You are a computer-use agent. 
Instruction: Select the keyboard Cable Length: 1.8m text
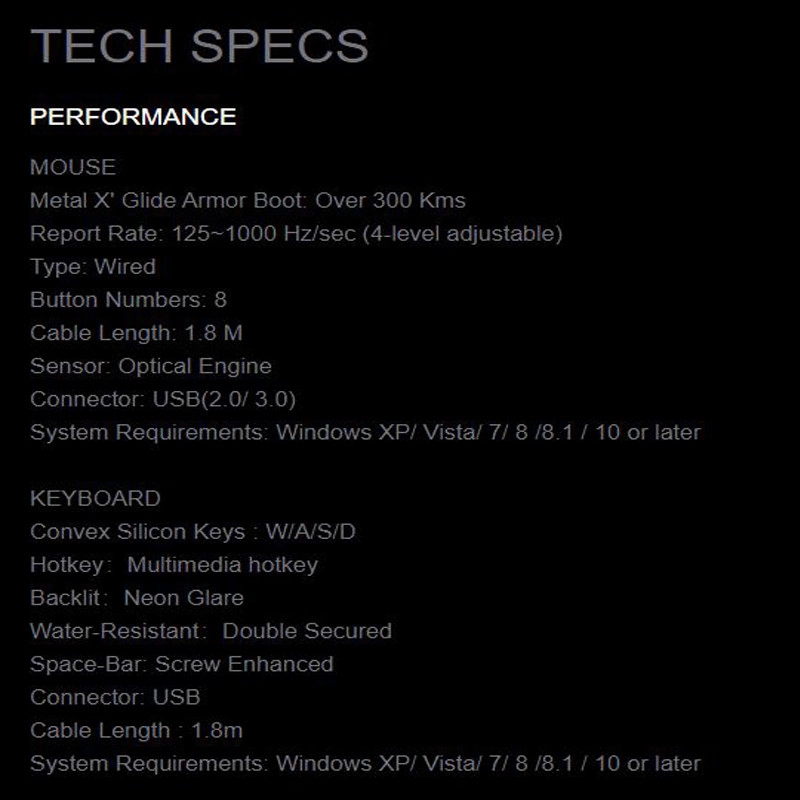coord(136,731)
